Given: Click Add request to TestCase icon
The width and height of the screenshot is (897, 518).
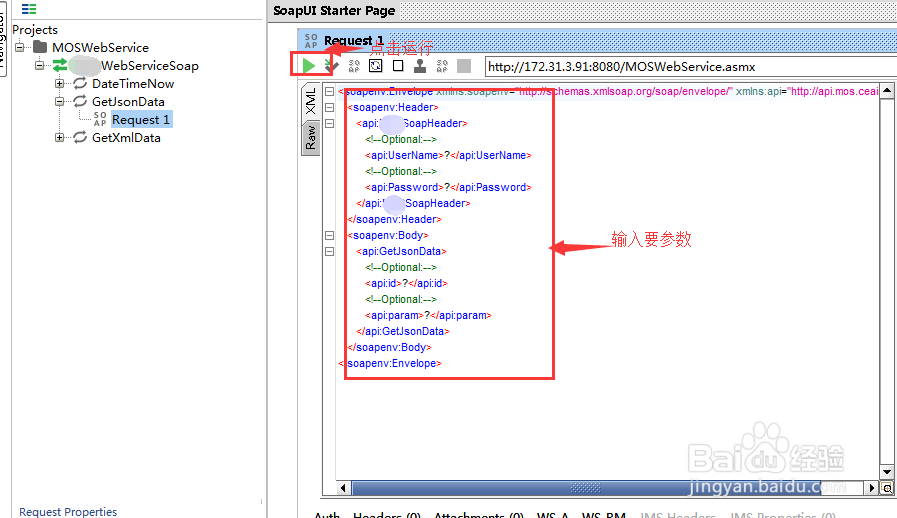Looking at the screenshot, I should [x=331, y=66].
